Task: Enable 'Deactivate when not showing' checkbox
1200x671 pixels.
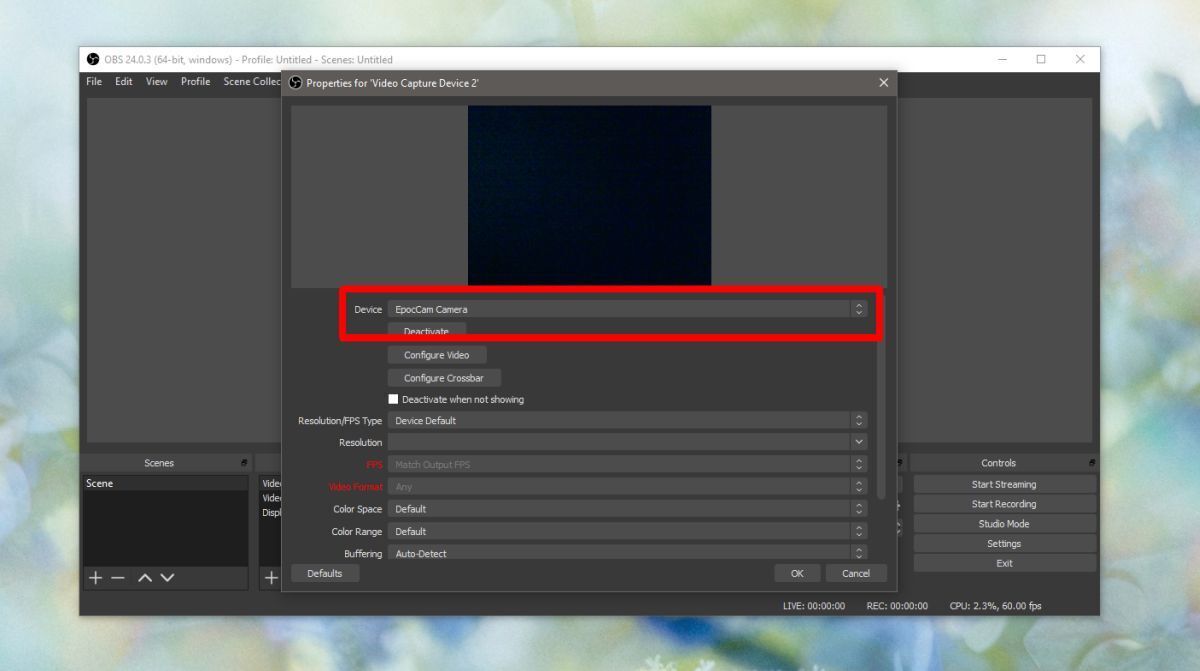Action: point(393,399)
